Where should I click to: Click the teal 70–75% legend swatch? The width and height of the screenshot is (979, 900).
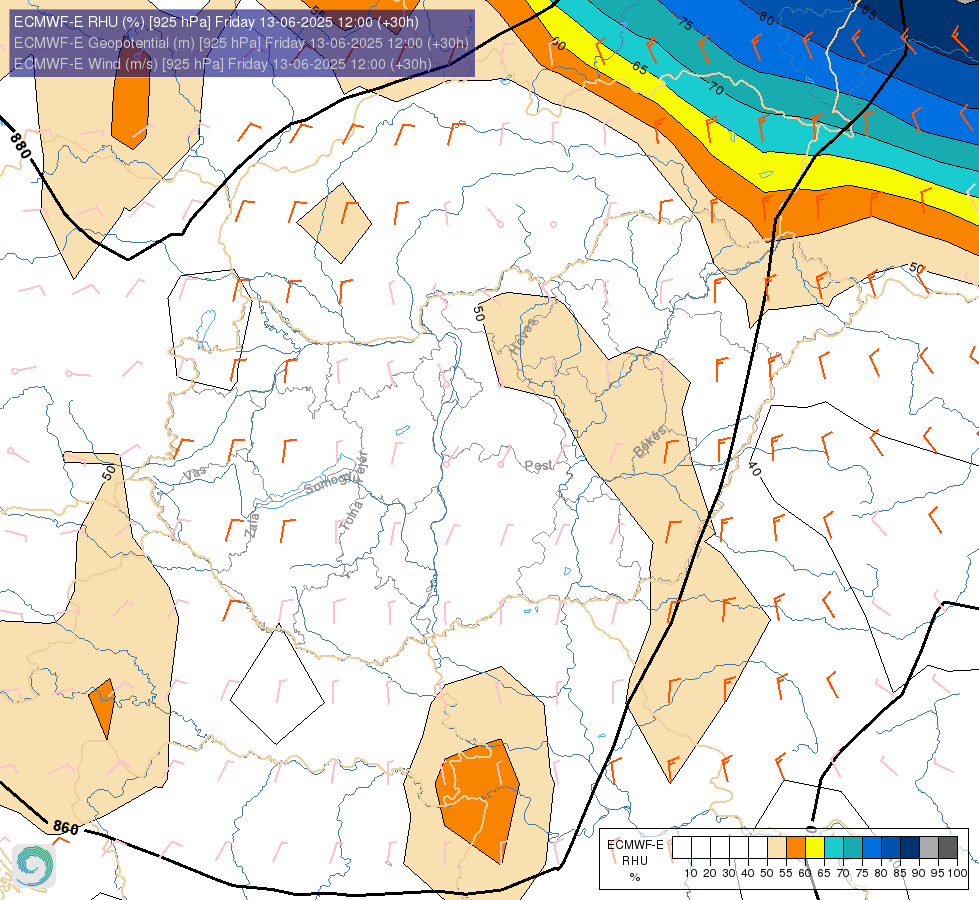click(853, 848)
